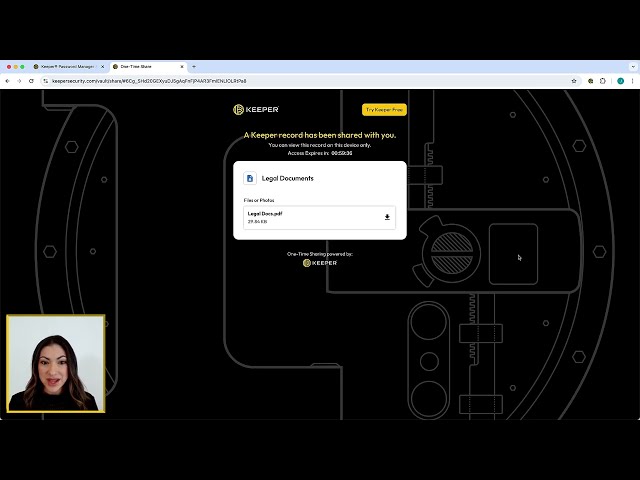The image size is (640, 480).
Task: Click the presenter webcam thumbnail
Action: [56, 363]
